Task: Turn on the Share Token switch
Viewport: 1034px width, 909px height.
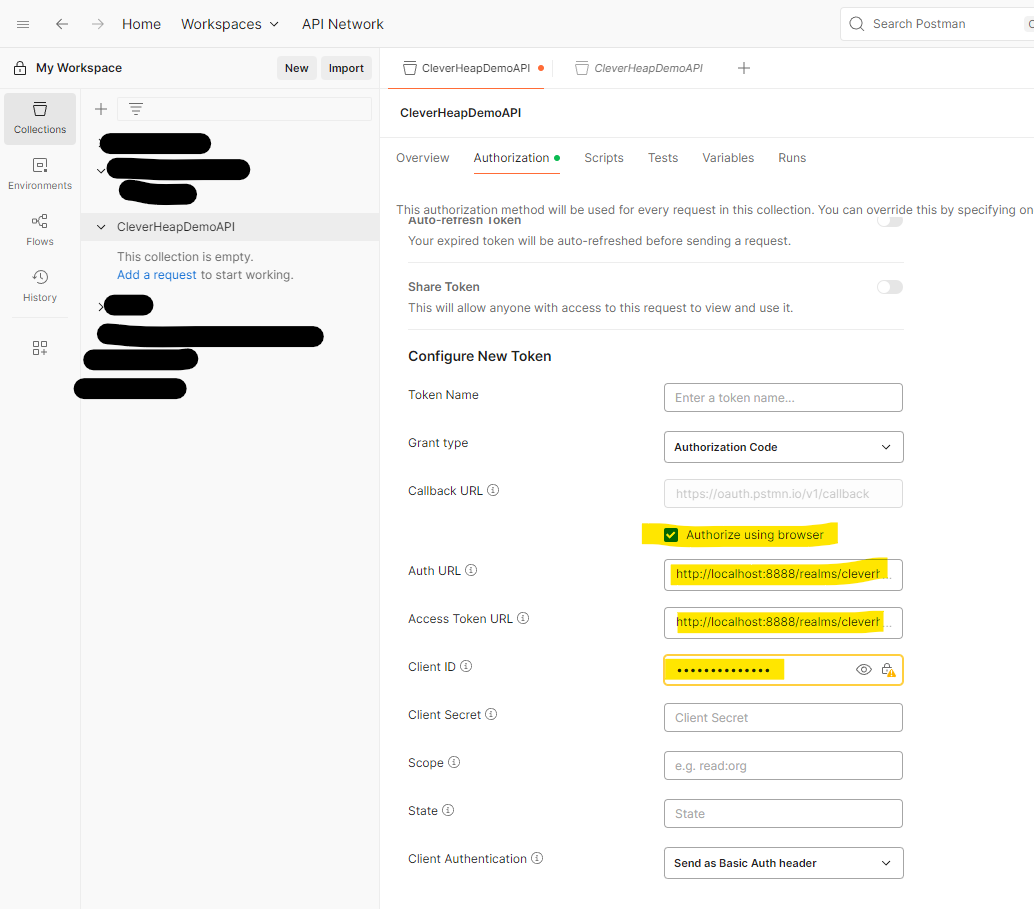Action: click(889, 287)
